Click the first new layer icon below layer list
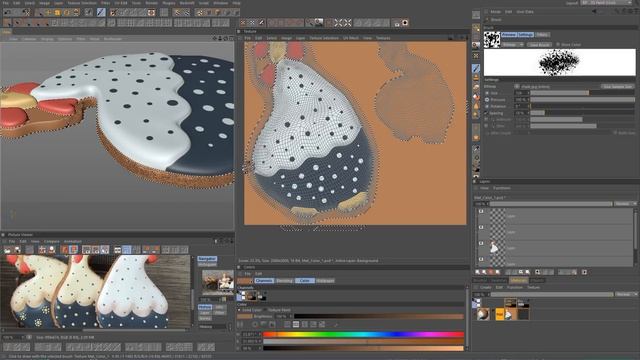Viewport: 640px width, 360px height. tap(478, 272)
